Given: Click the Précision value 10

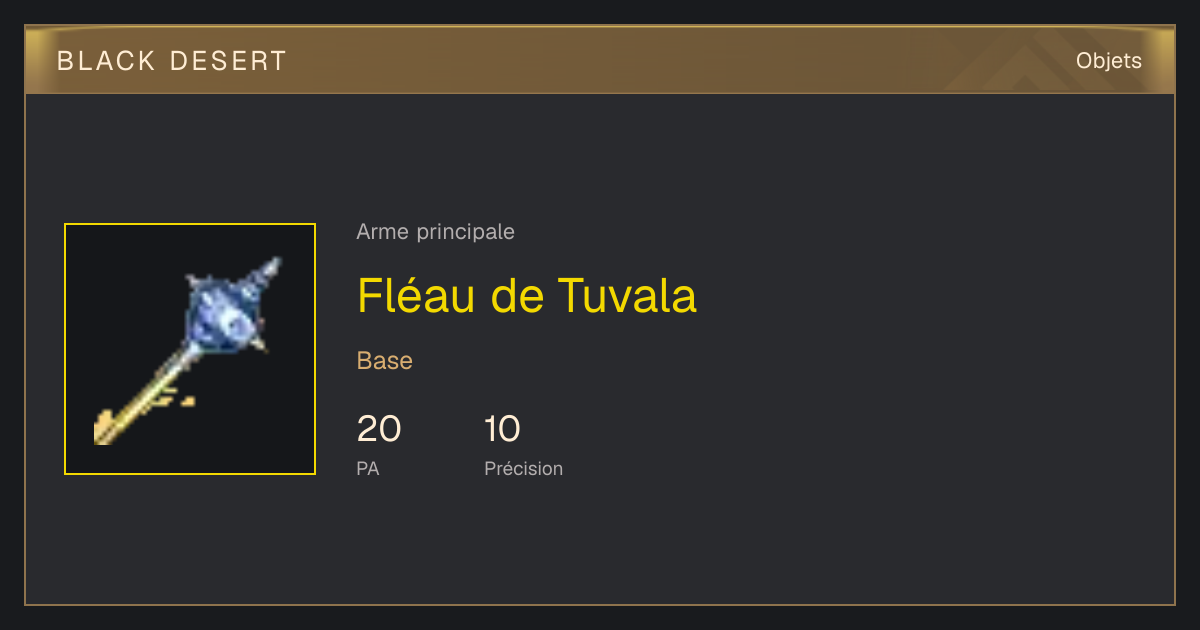Looking at the screenshot, I should (502, 429).
